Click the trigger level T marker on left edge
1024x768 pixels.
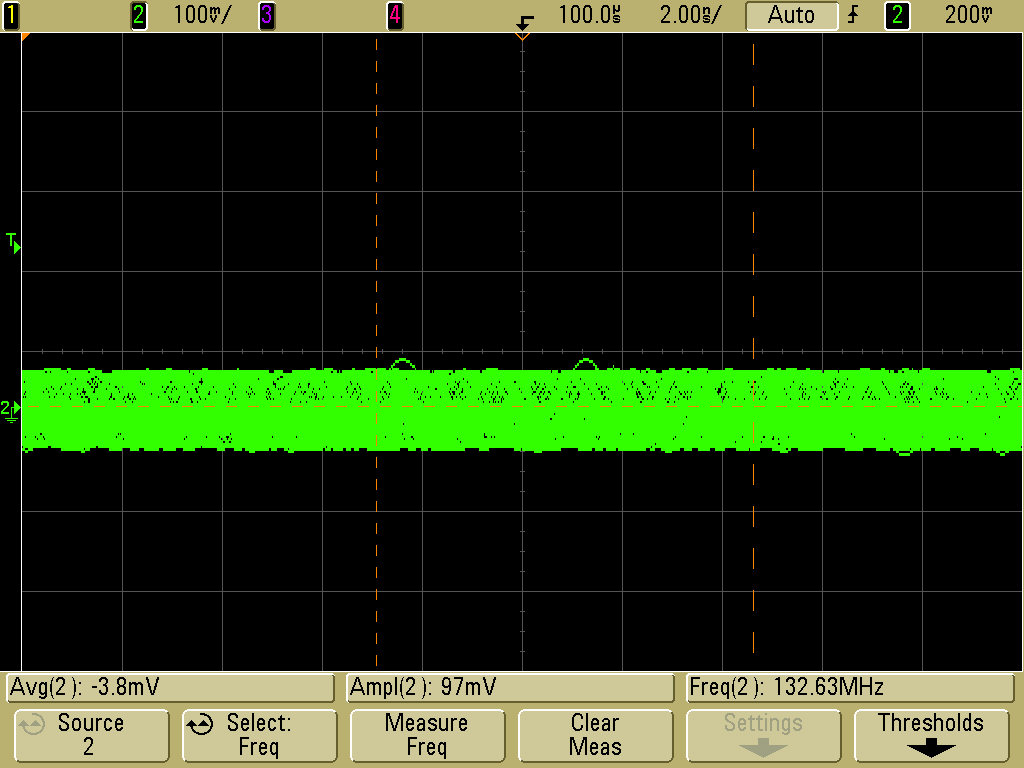click(x=13, y=243)
